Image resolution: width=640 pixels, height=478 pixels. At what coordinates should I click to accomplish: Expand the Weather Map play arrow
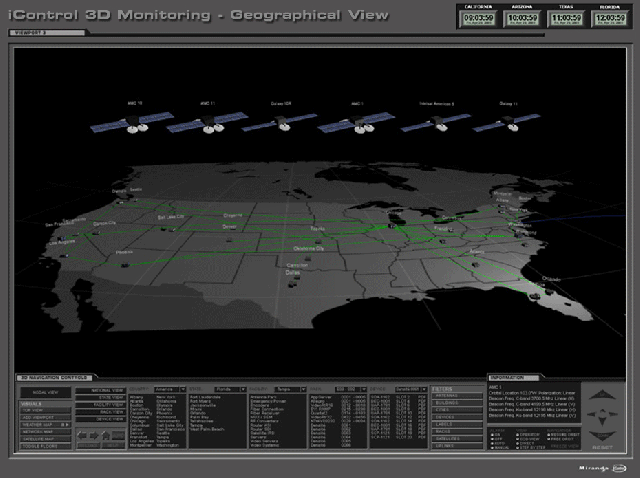click(x=67, y=425)
